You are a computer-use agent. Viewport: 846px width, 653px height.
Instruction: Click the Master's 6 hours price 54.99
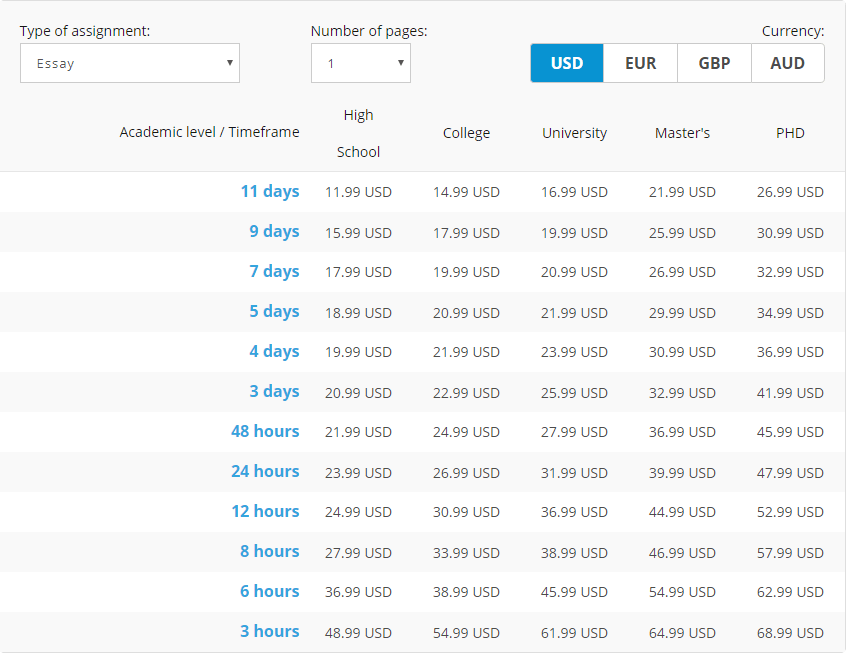pyautogui.click(x=682, y=592)
